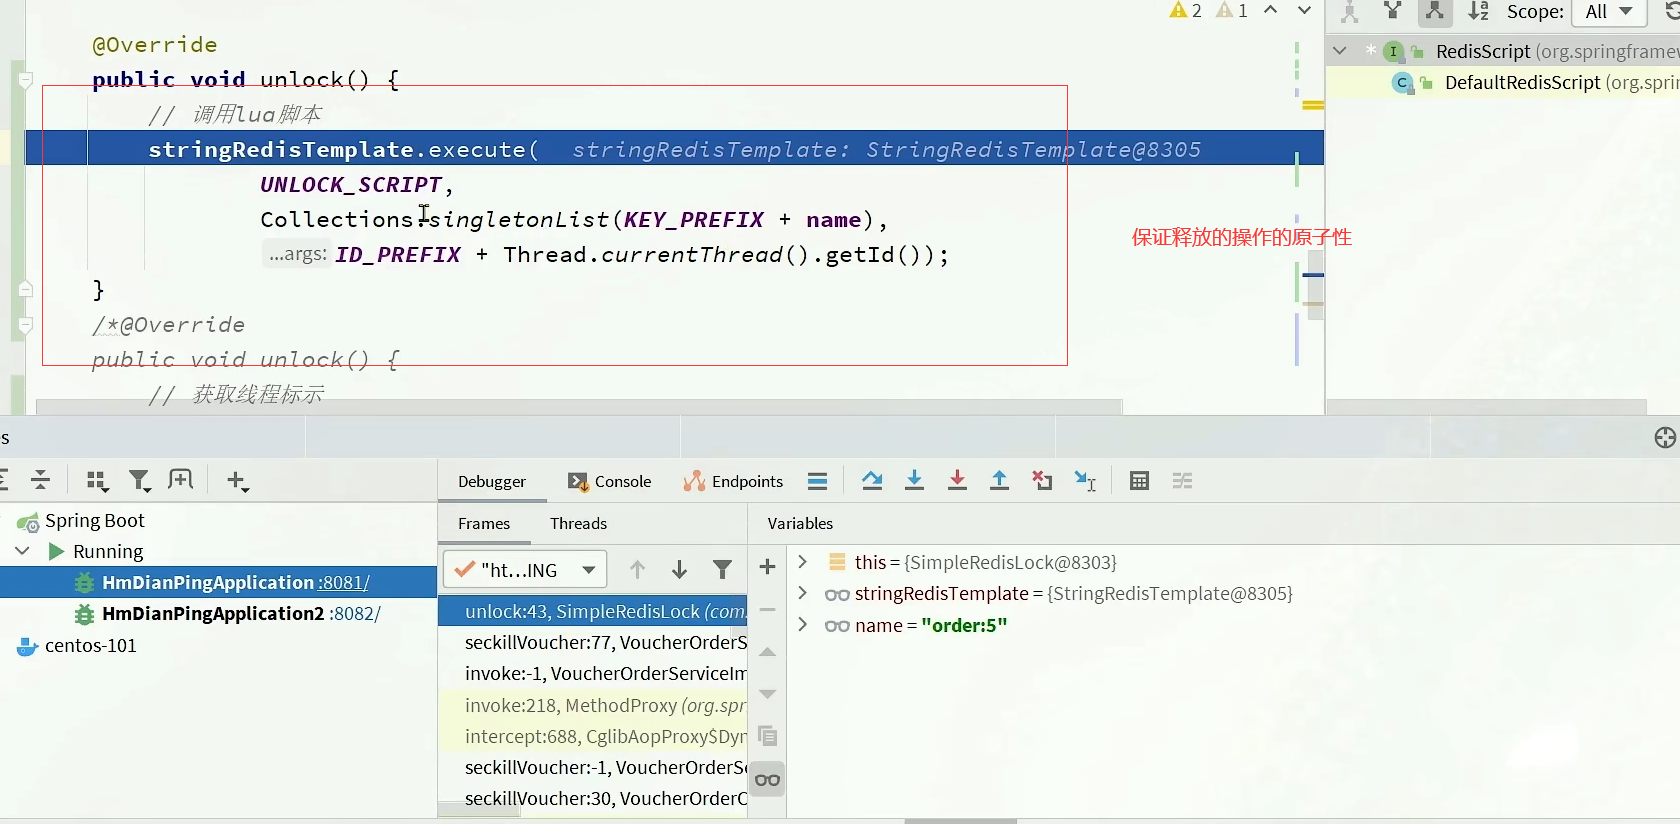Select intercept:688, CglibAopProxy frame
The height and width of the screenshot is (824, 1680).
point(593,736)
